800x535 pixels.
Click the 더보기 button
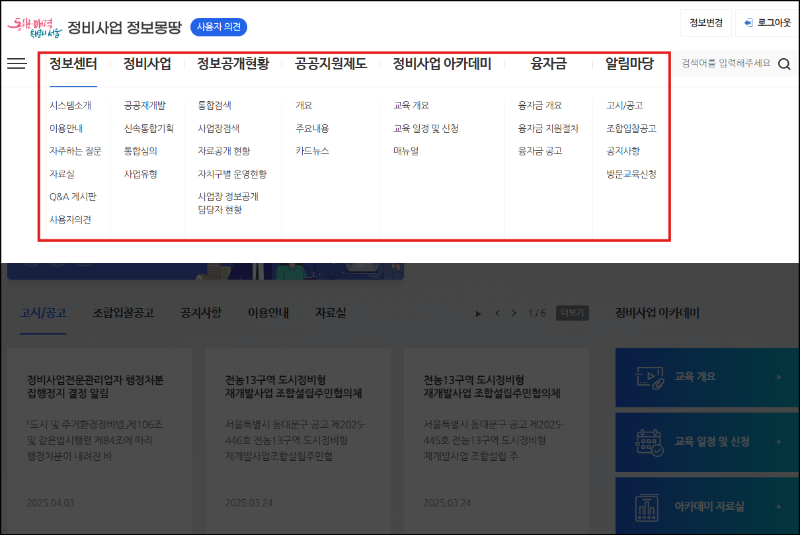572,313
